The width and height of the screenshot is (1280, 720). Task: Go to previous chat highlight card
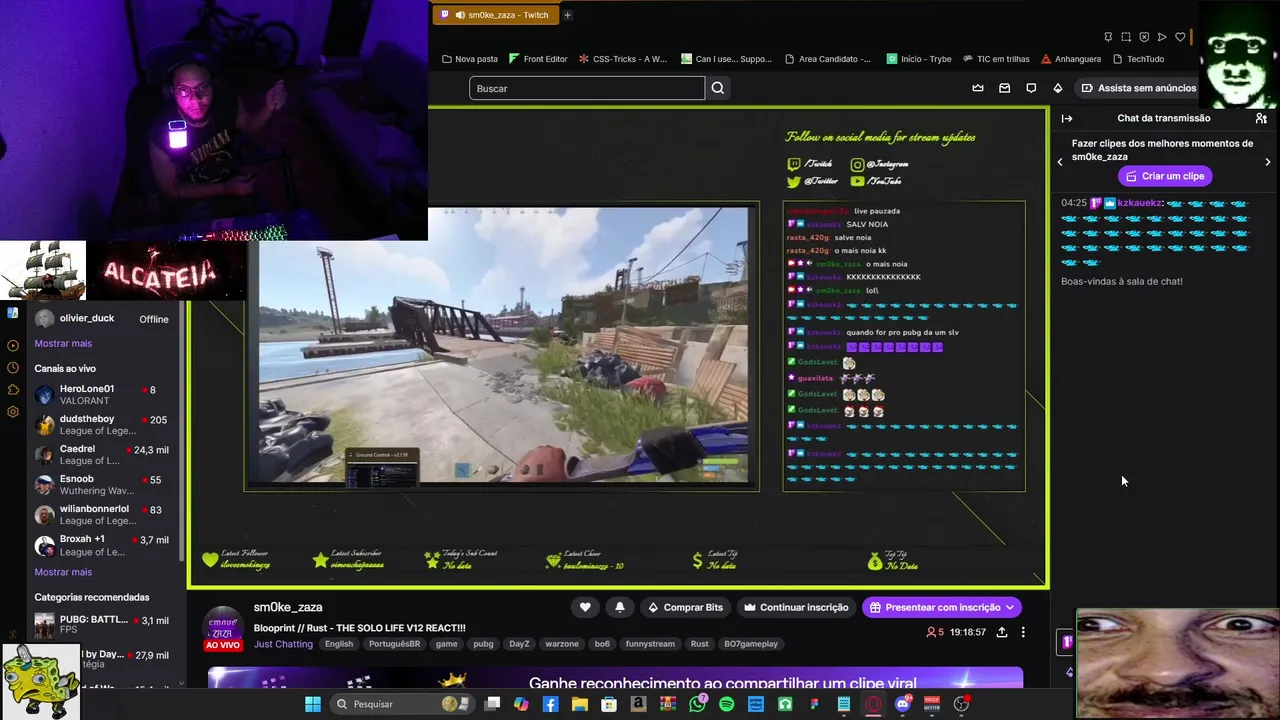click(x=1060, y=162)
